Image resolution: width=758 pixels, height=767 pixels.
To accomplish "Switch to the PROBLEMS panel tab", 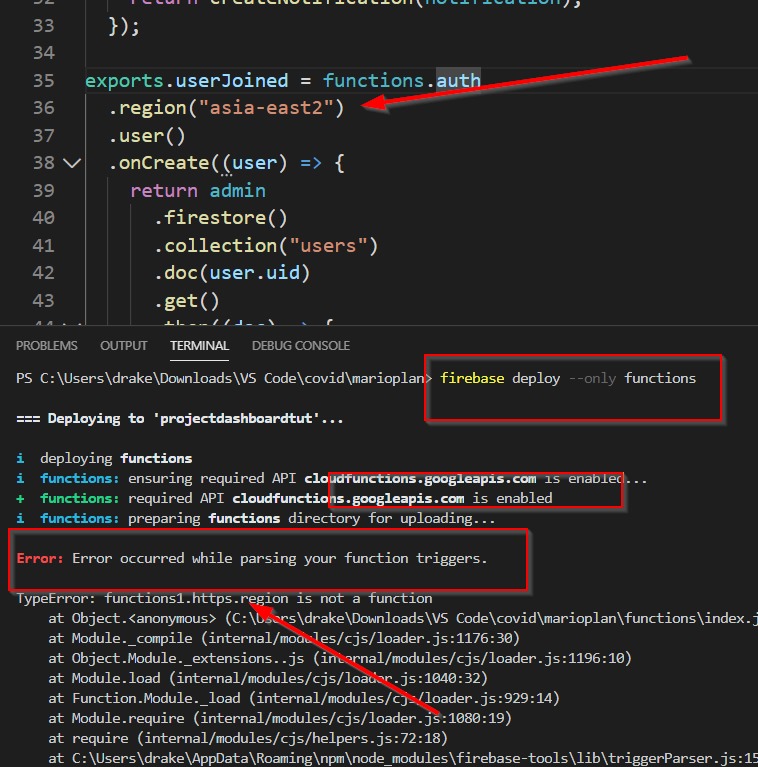I will (x=47, y=346).
